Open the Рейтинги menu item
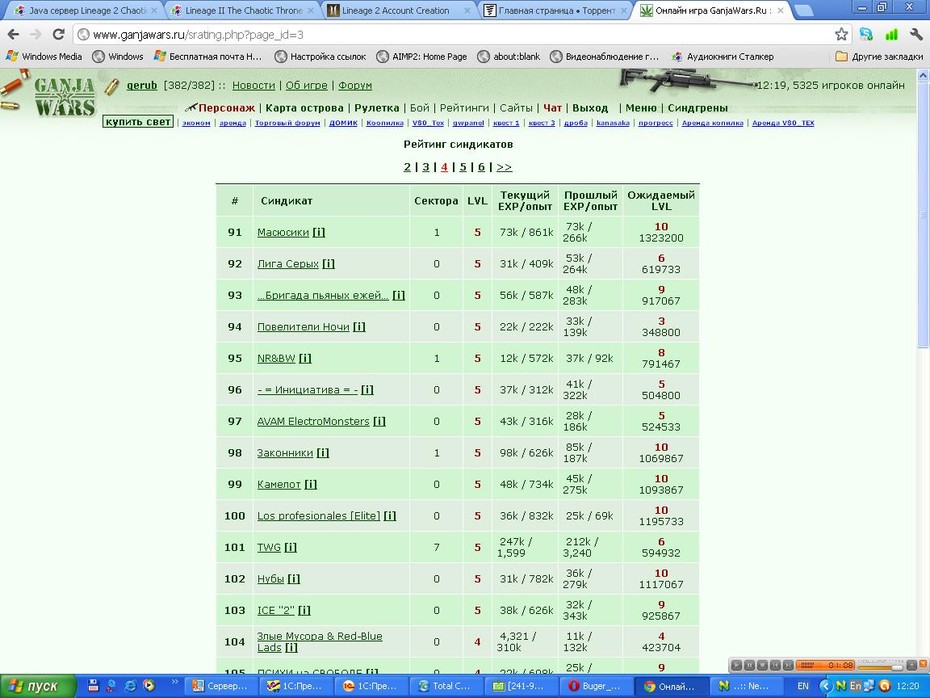 (464, 108)
